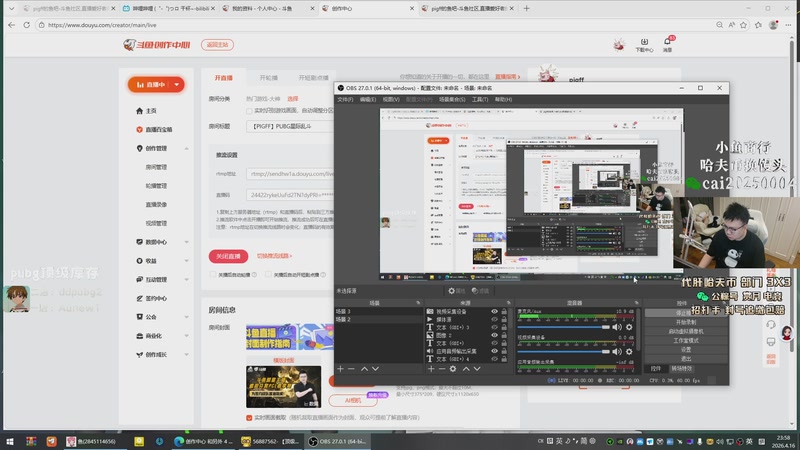
Task: Click 工作室模式 button in OBS
Action: click(686, 340)
